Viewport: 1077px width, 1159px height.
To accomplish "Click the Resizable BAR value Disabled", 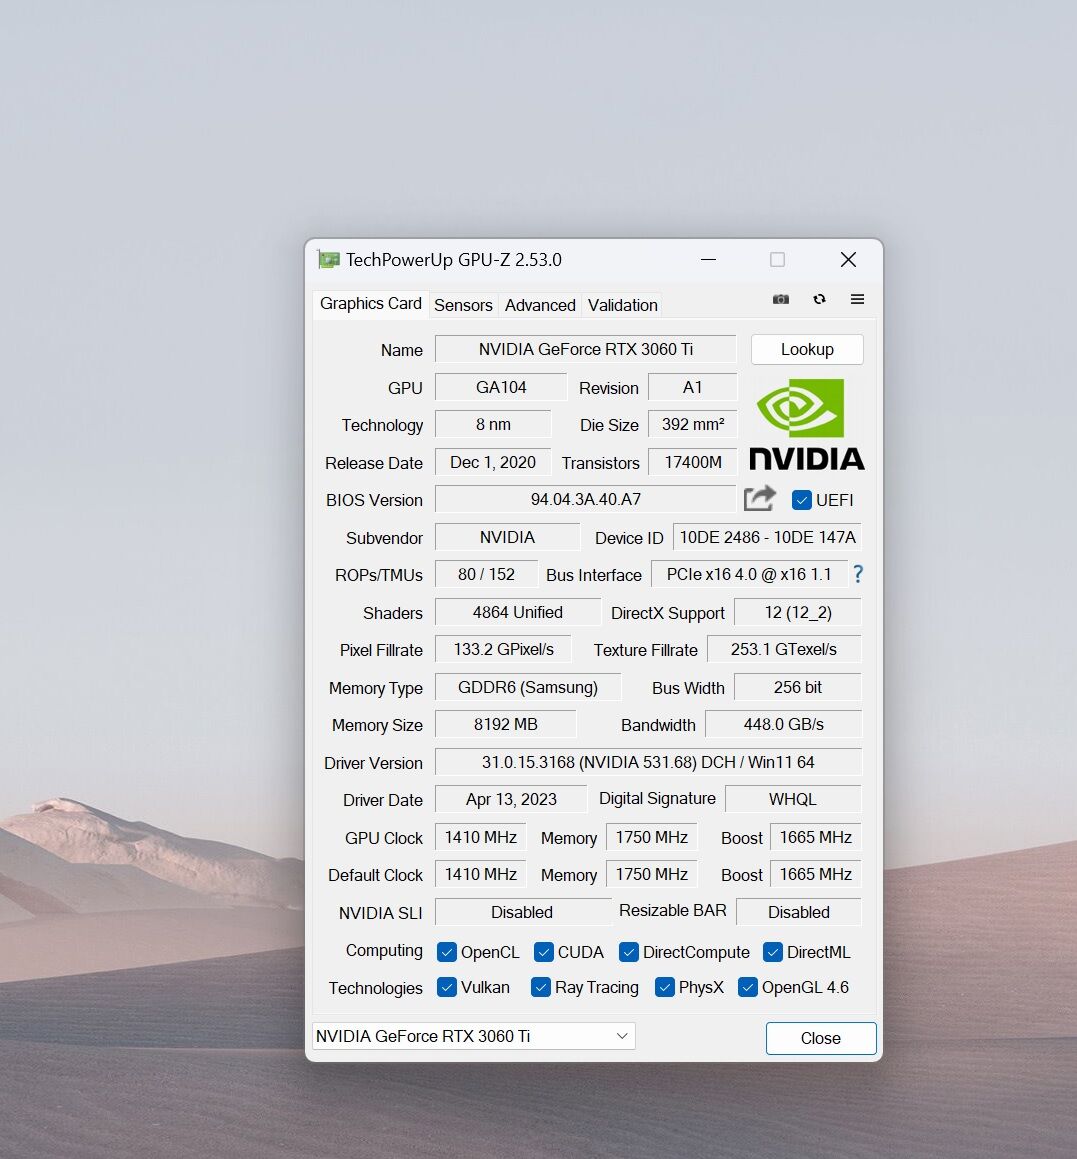I will click(x=799, y=912).
